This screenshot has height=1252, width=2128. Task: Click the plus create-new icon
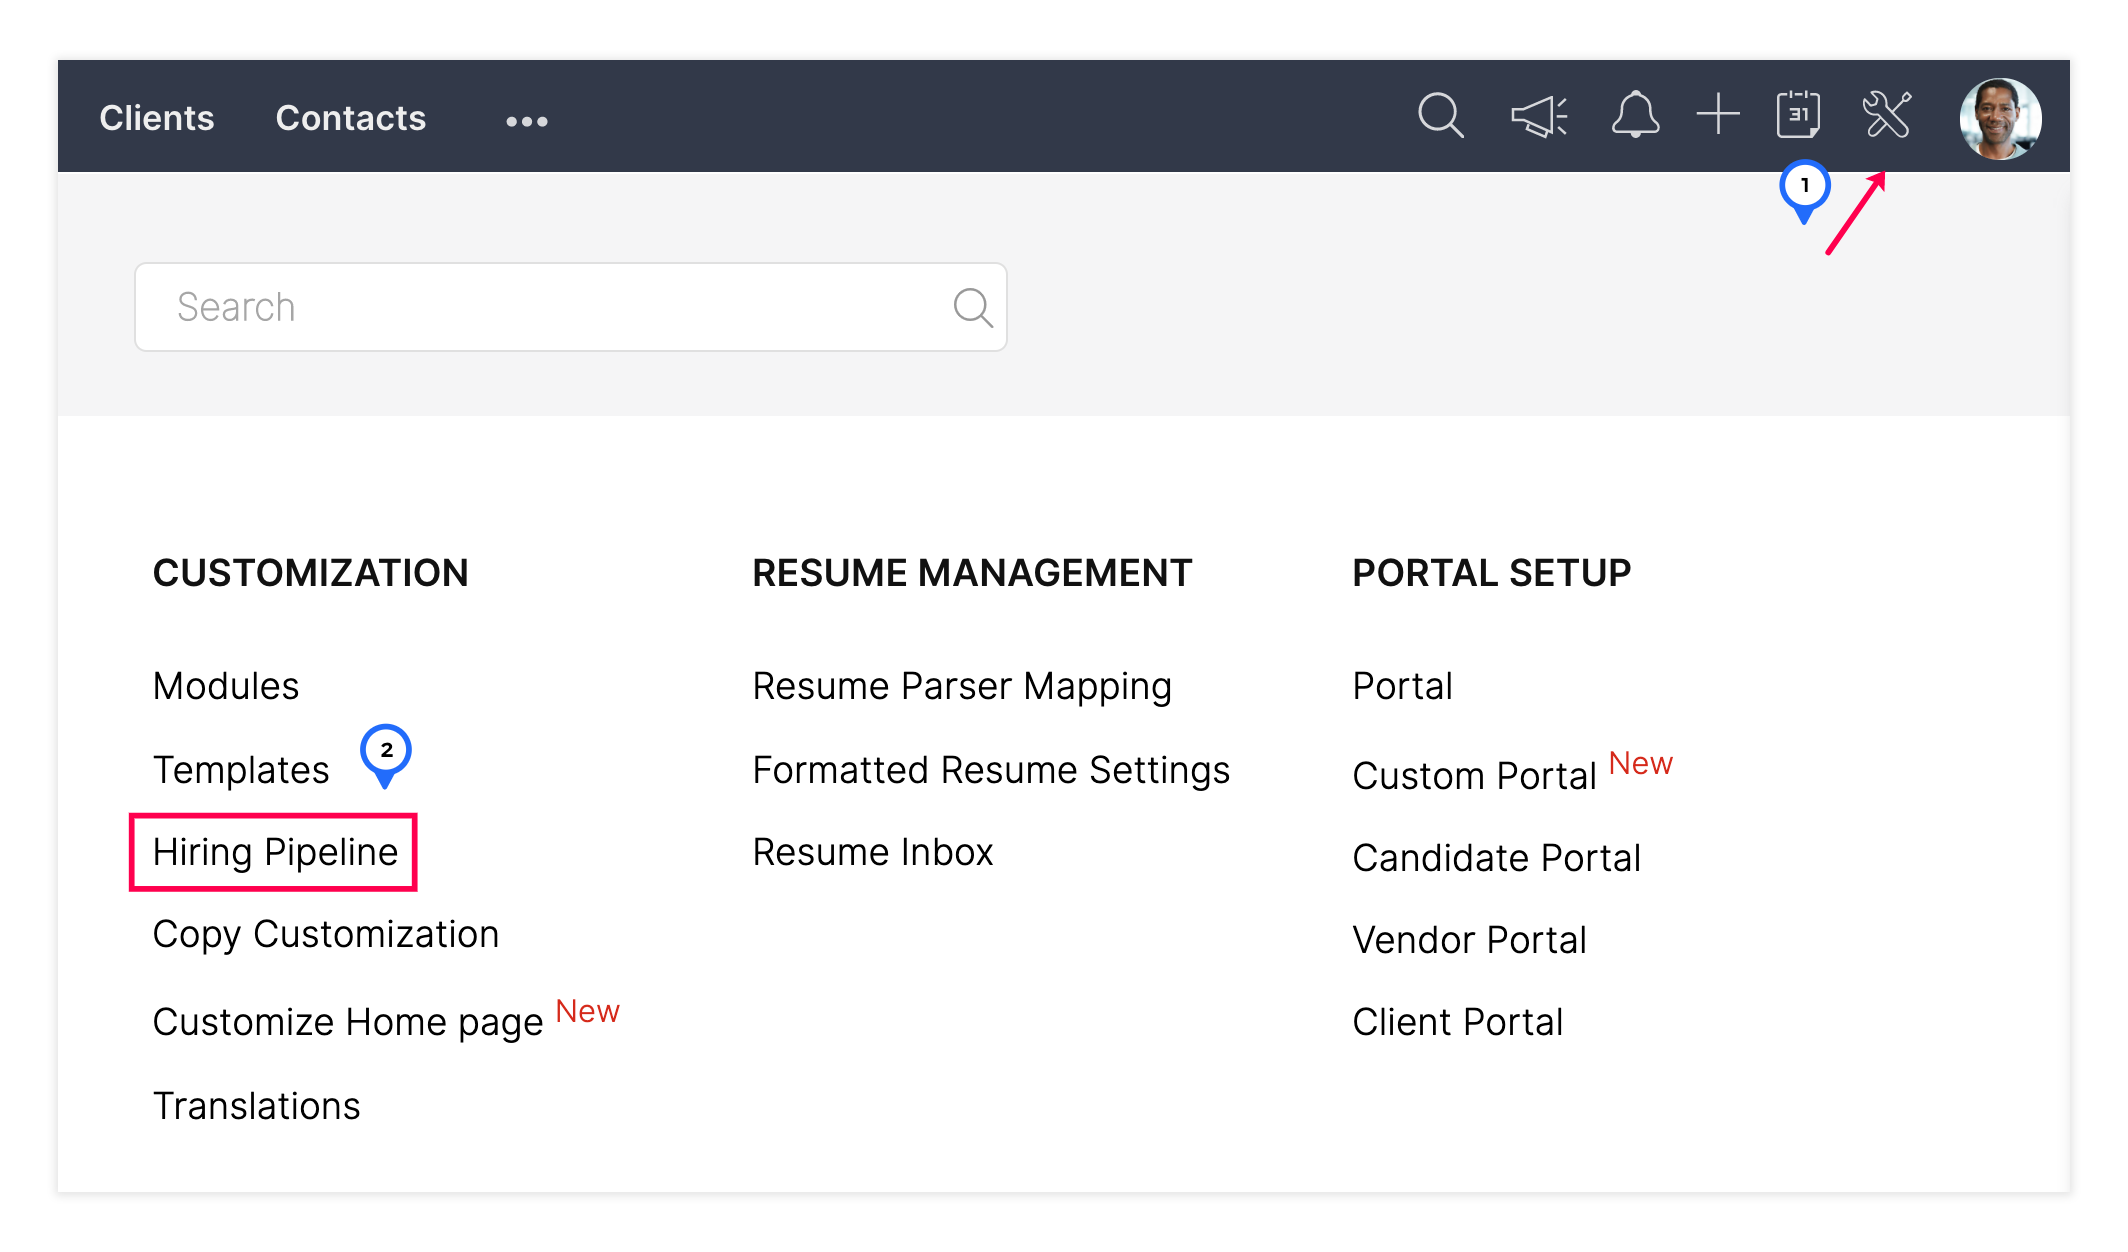click(x=1718, y=114)
